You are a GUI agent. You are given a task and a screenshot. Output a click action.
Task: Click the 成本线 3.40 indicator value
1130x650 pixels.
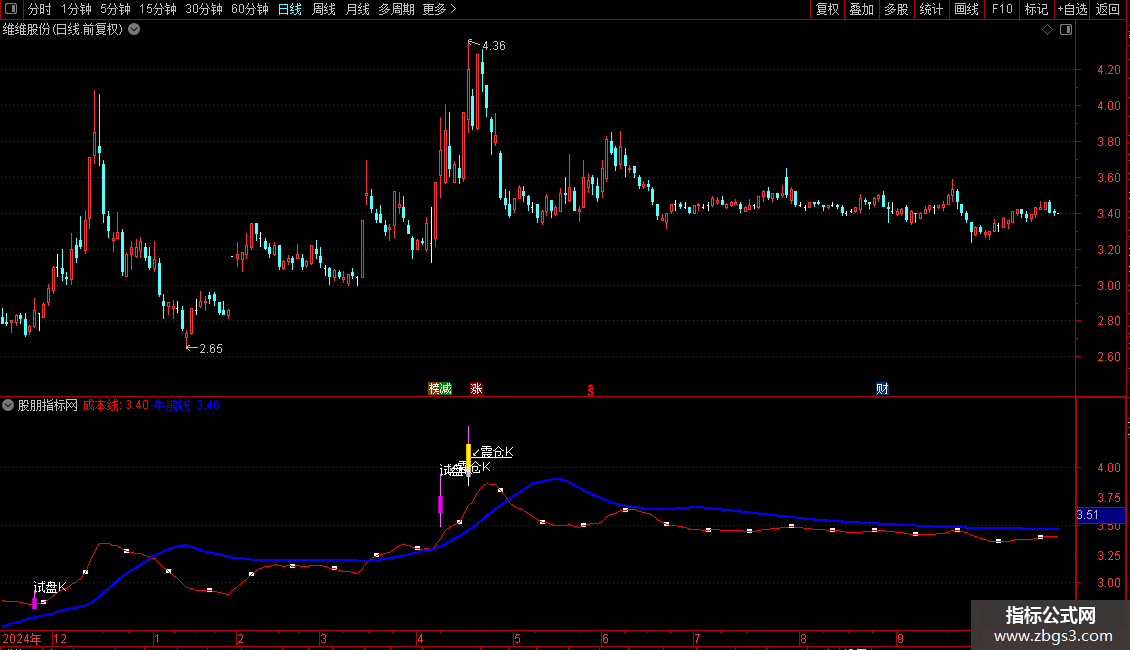tap(115, 405)
